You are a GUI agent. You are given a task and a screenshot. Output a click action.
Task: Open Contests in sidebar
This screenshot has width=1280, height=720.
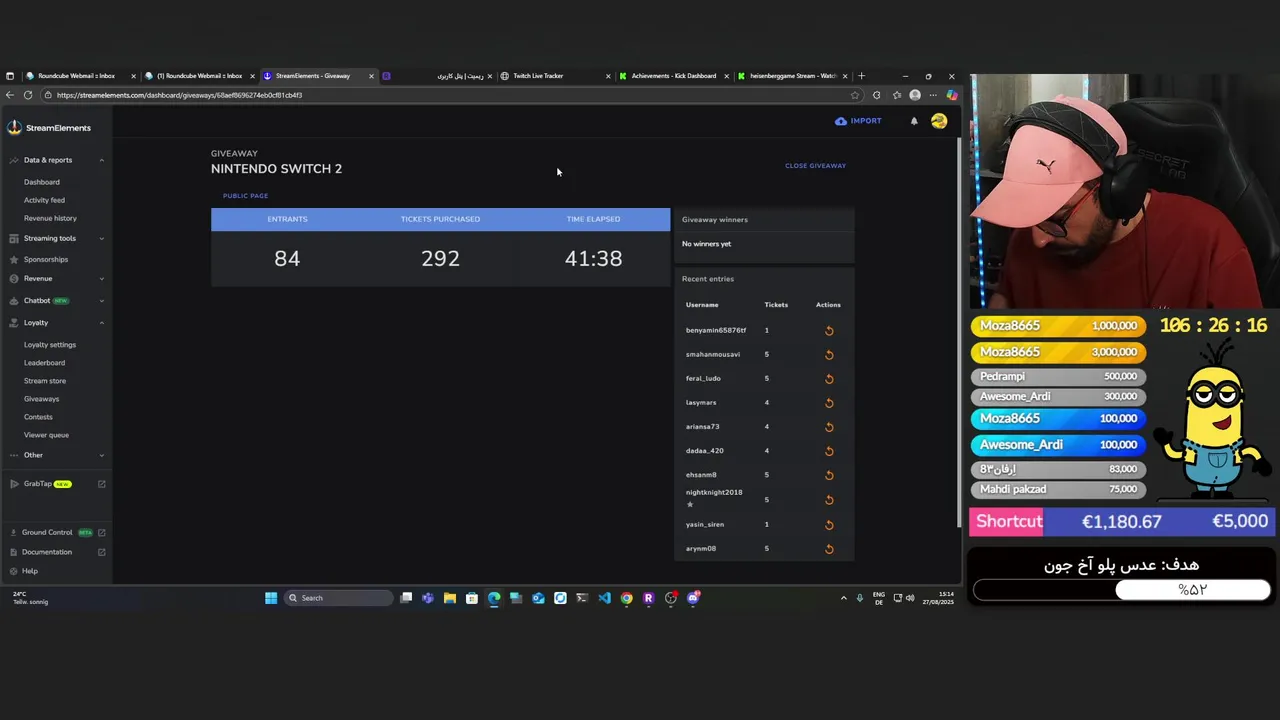(38, 417)
